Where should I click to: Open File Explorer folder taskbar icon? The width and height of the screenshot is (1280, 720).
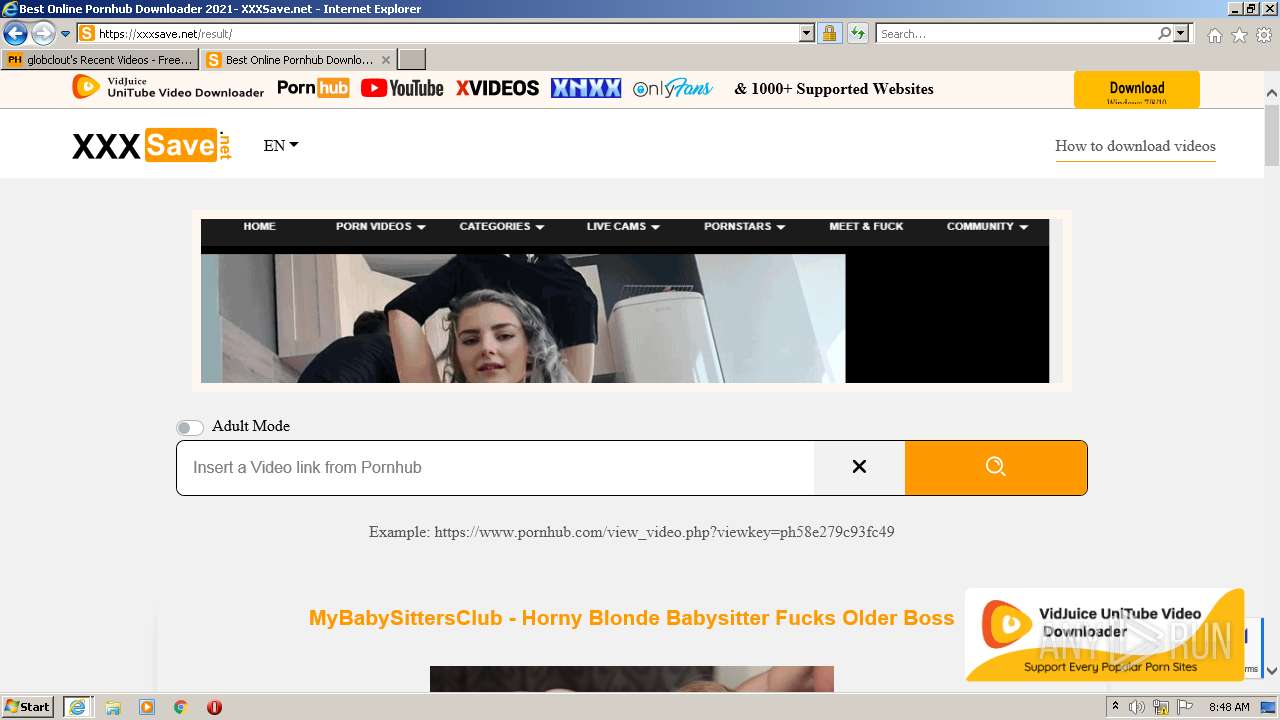coord(113,707)
